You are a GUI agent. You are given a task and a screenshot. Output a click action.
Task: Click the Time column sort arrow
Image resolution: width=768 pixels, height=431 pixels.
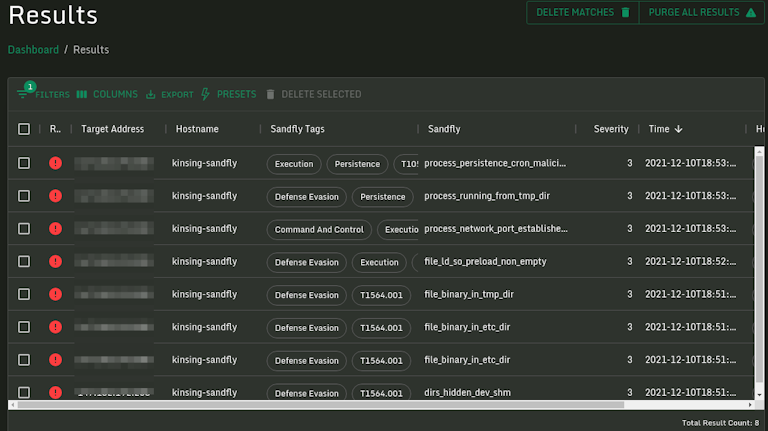pos(678,129)
